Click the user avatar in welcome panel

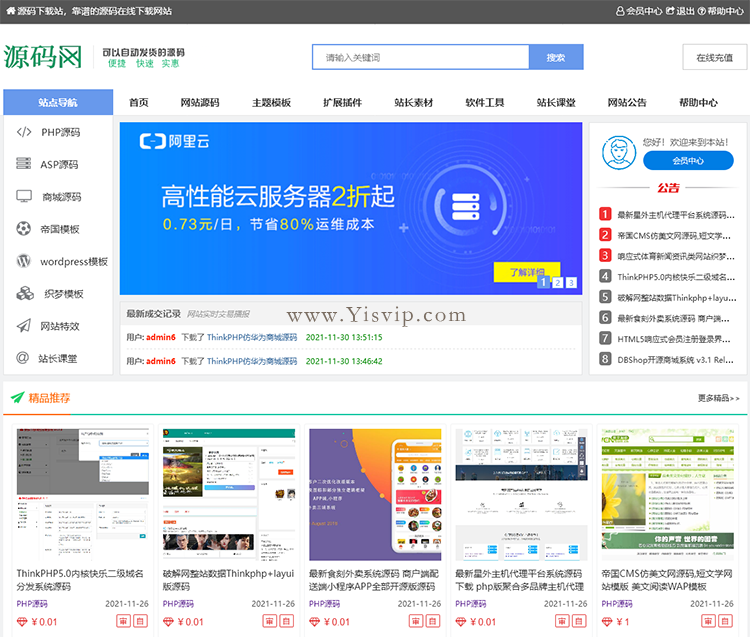tap(619, 153)
